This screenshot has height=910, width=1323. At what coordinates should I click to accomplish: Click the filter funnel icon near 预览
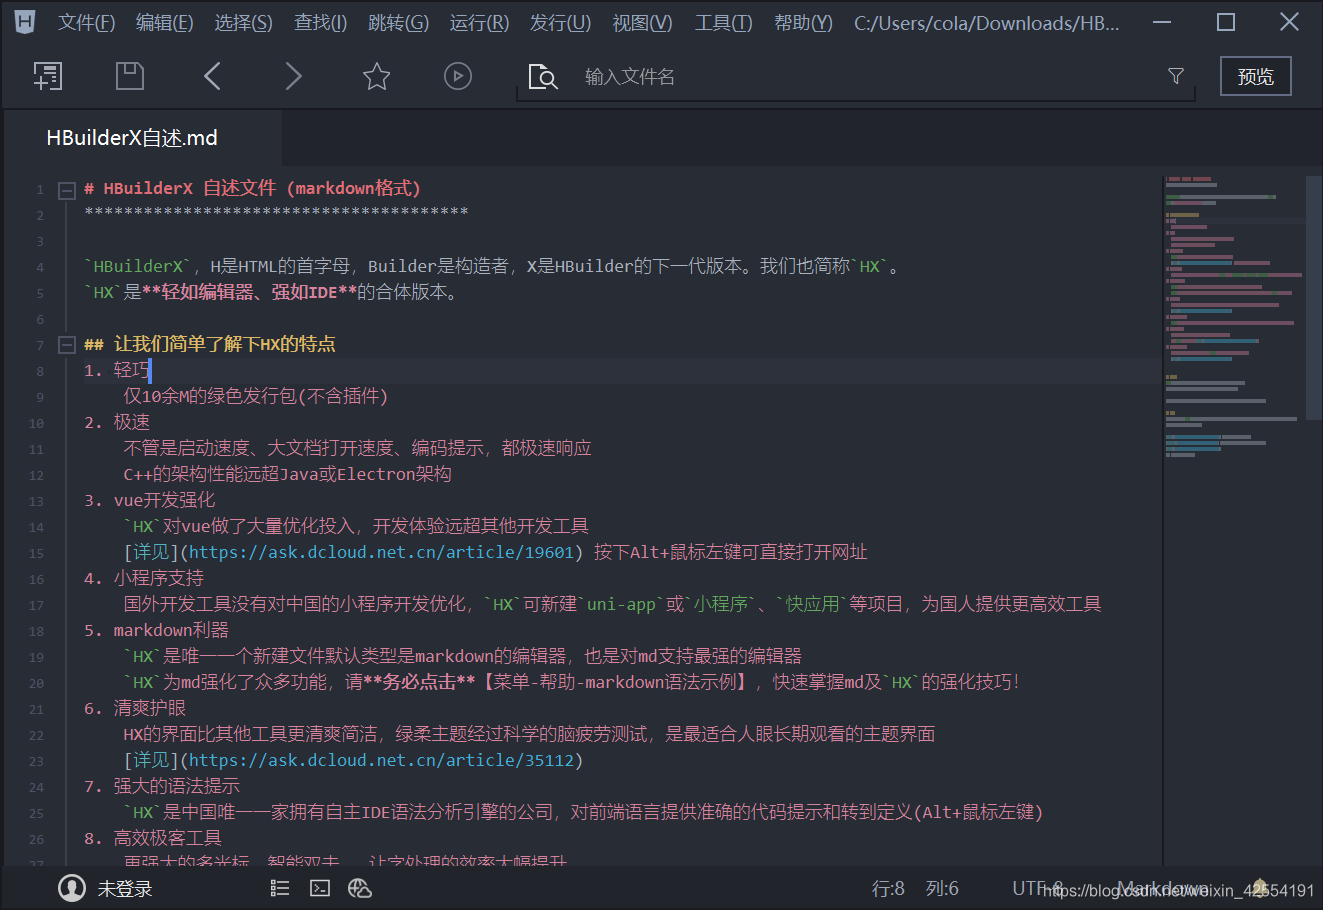(1176, 75)
